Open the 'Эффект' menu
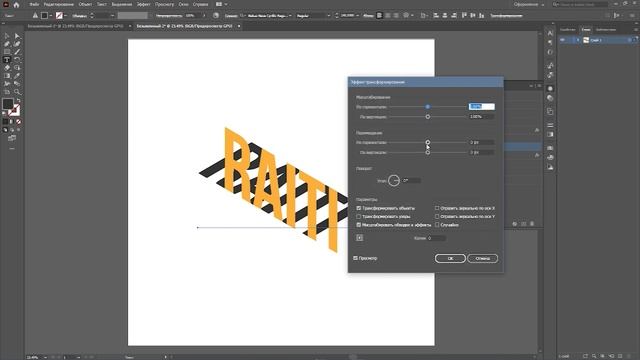Image resolution: width=640 pixels, height=360 pixels. coord(144,4)
